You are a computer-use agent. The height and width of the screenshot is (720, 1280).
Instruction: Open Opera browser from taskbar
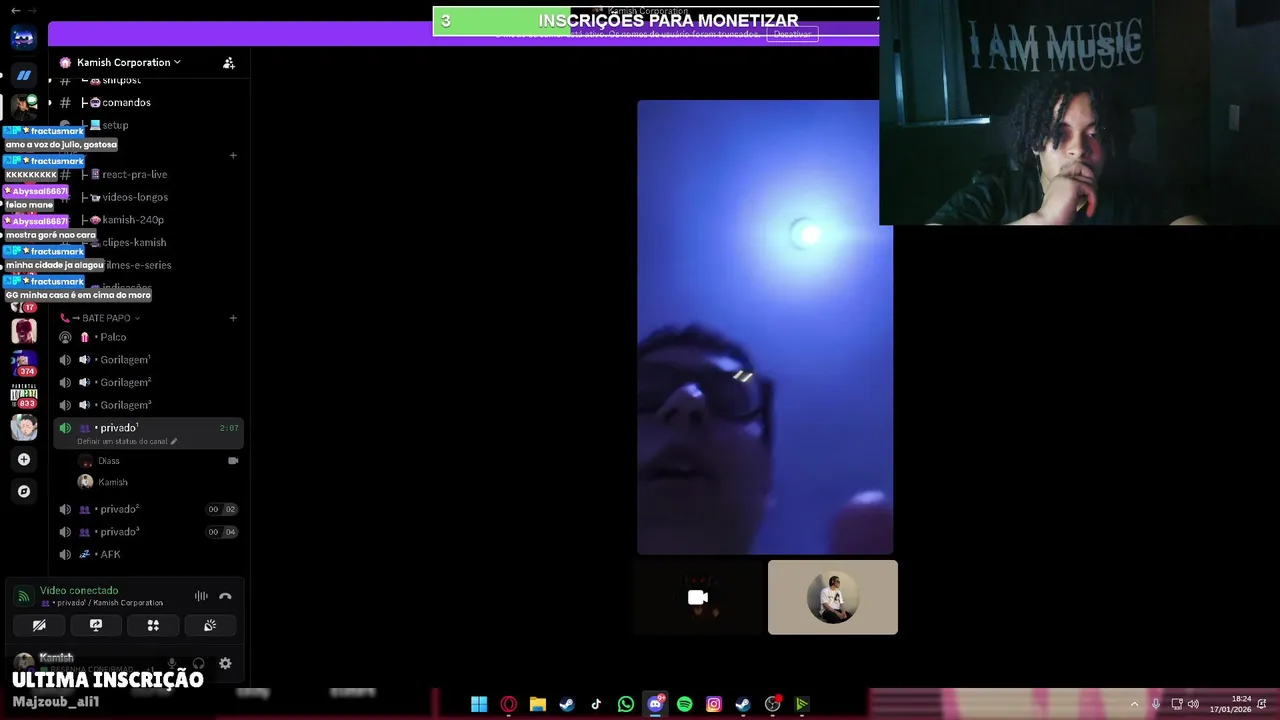coord(508,704)
